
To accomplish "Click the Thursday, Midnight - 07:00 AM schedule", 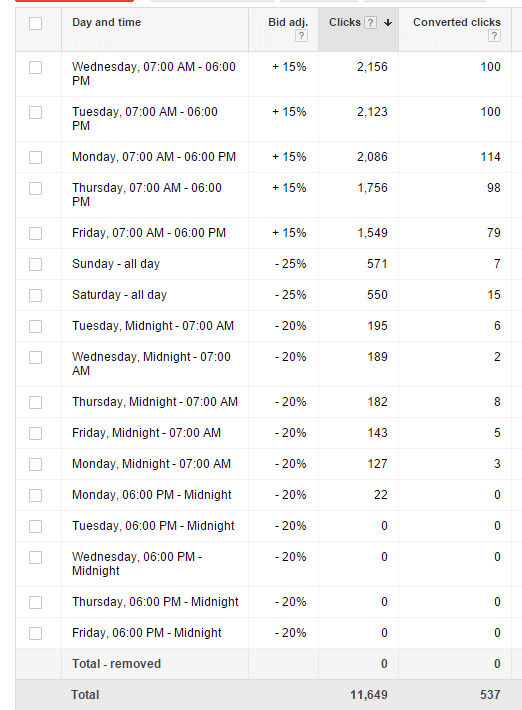I will [155, 402].
